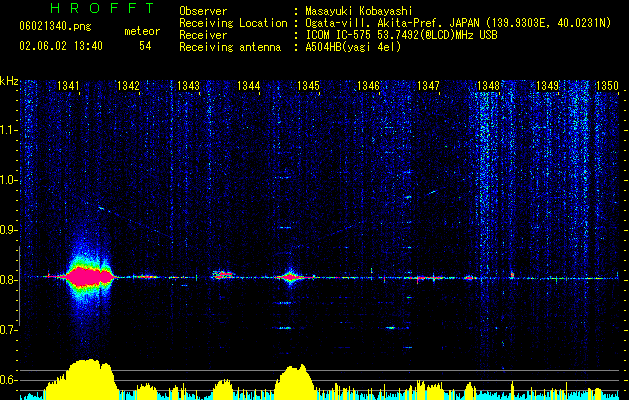Click the 1346 time marker
This screenshot has width=629, height=400.
(368, 86)
